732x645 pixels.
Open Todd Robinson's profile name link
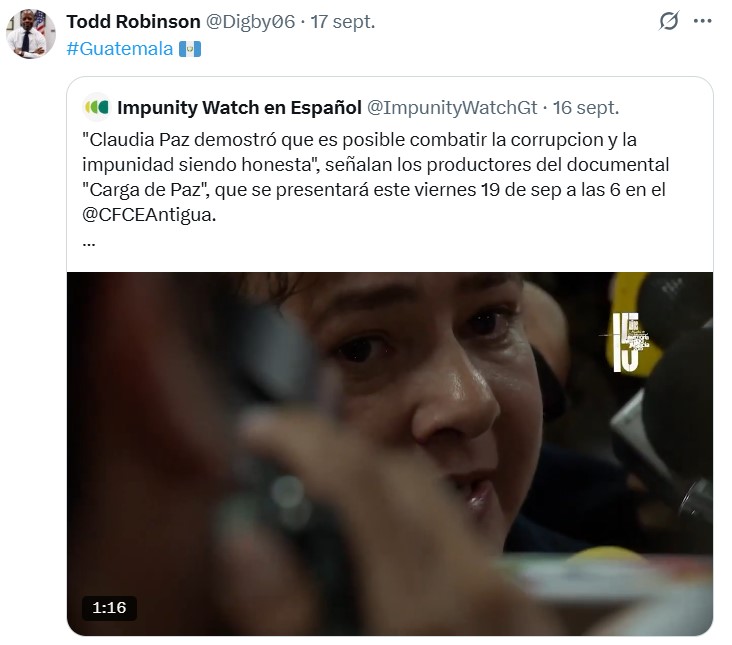(134, 21)
